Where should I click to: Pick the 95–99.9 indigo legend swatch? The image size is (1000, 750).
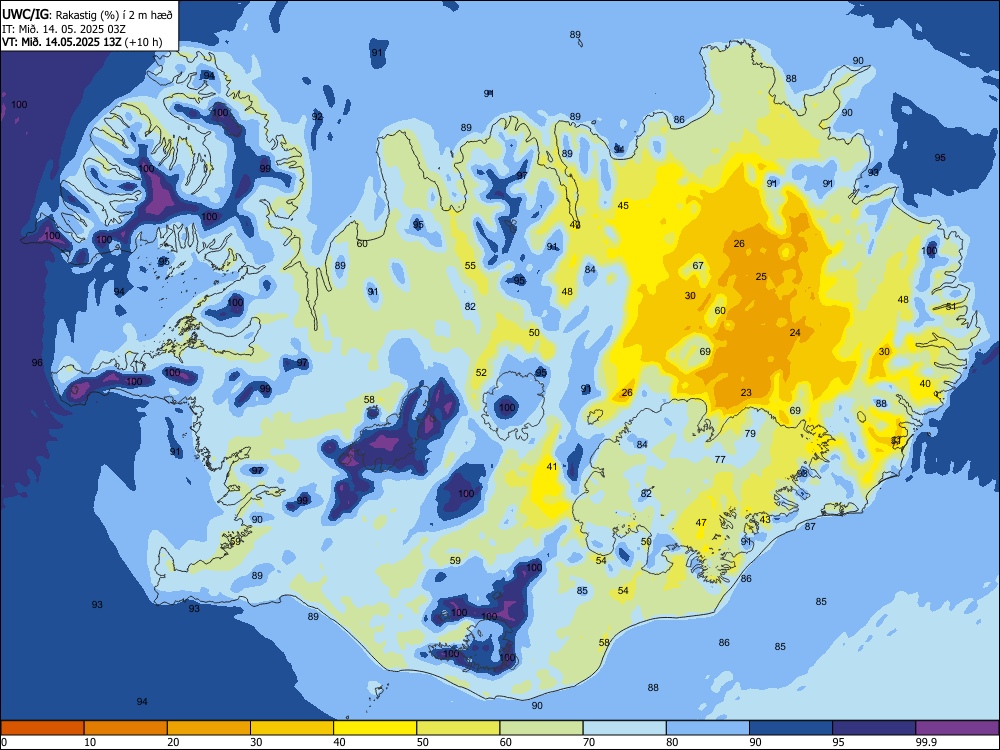pos(874,728)
